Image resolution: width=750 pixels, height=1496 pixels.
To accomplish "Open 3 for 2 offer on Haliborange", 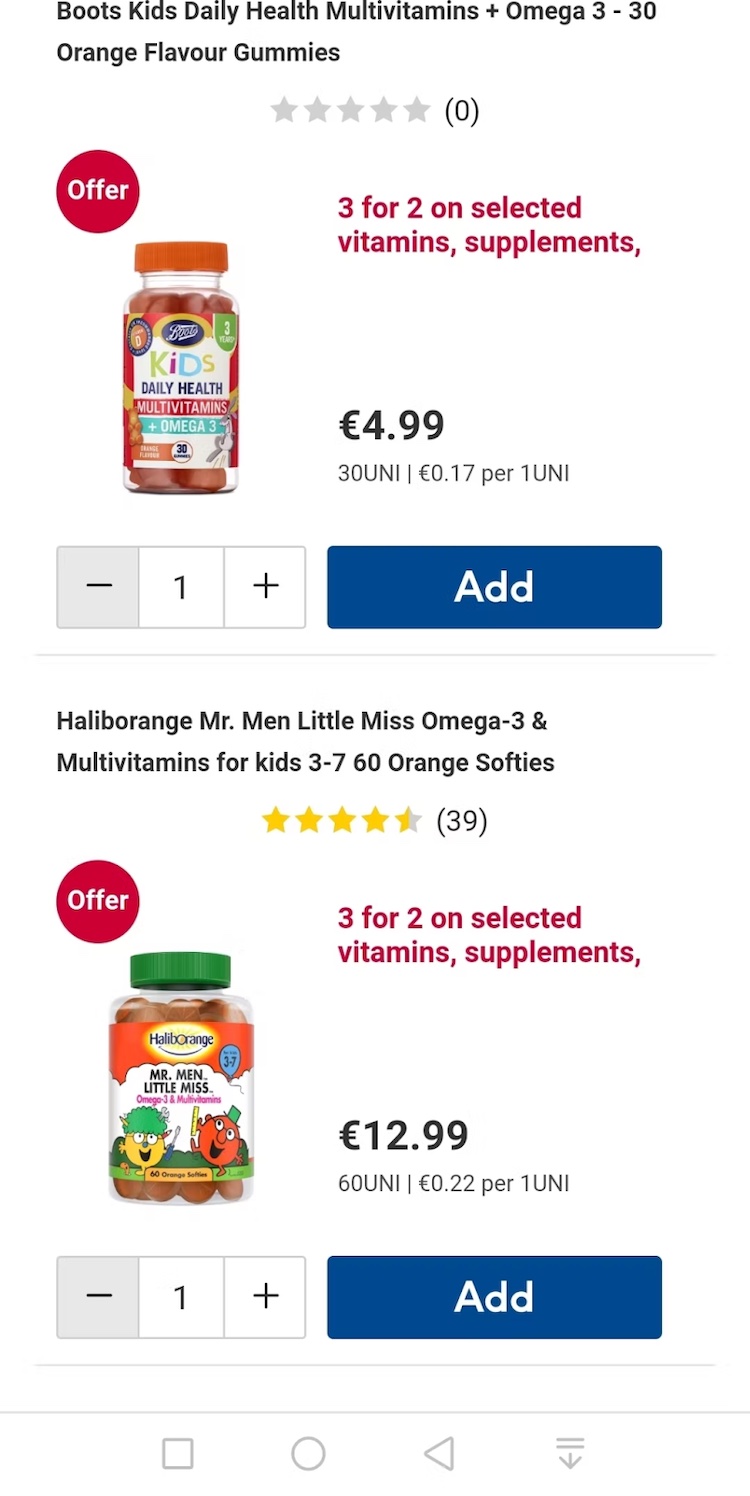I will tap(488, 935).
